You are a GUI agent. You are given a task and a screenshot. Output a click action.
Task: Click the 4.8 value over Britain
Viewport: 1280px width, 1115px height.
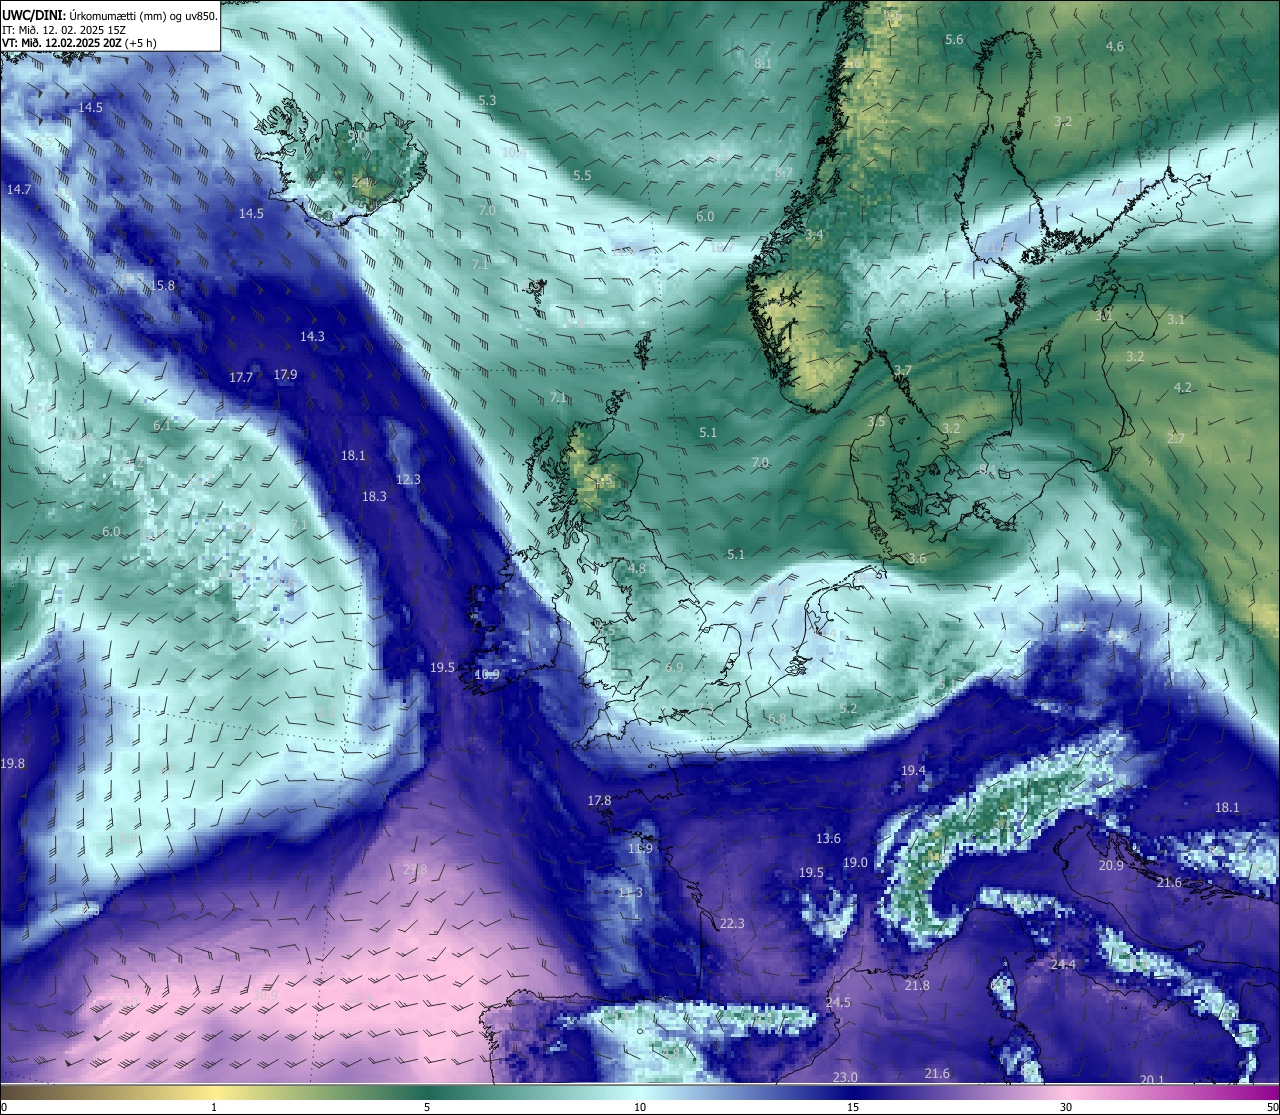tap(636, 568)
